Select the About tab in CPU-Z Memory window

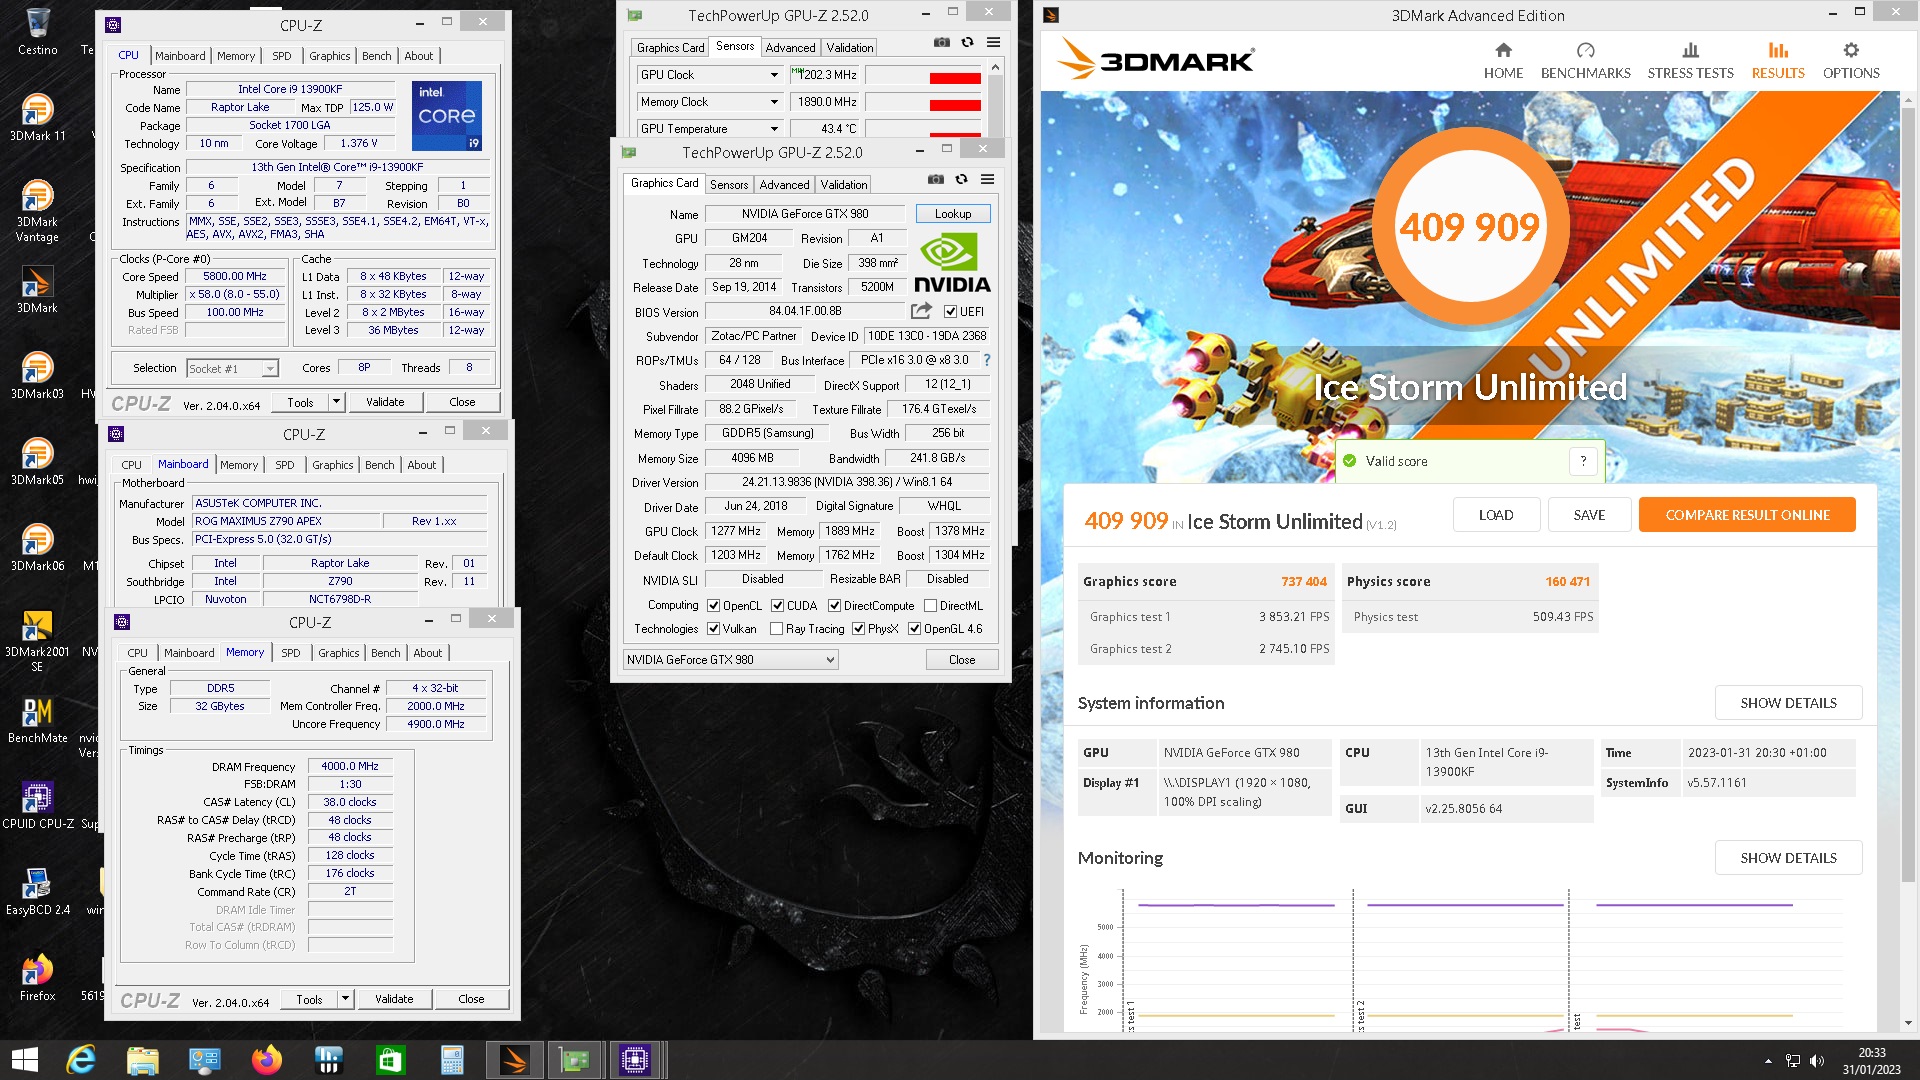point(427,653)
